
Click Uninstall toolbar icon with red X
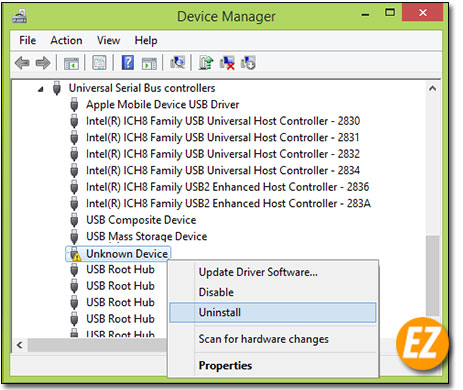(227, 63)
